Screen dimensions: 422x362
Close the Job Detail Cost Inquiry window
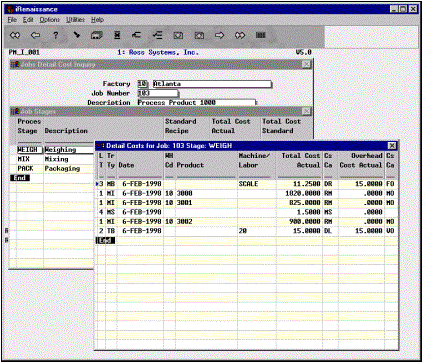306,64
